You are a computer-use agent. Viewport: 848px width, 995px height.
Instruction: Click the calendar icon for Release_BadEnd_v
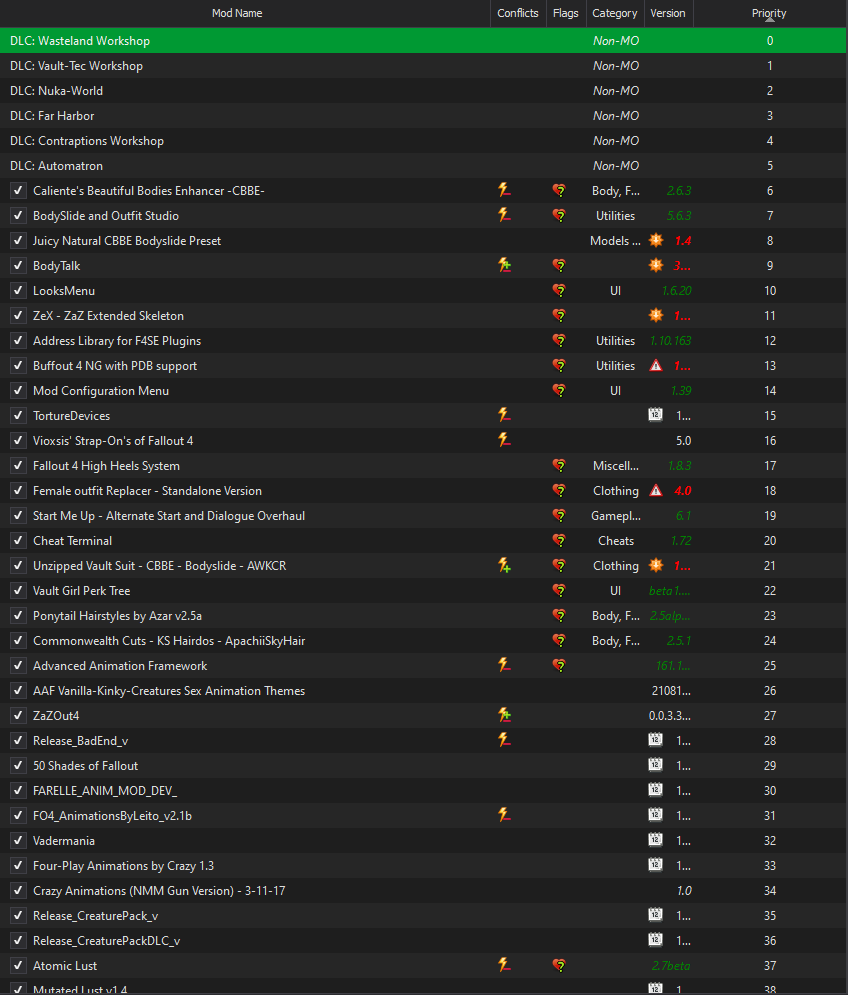[x=656, y=740]
